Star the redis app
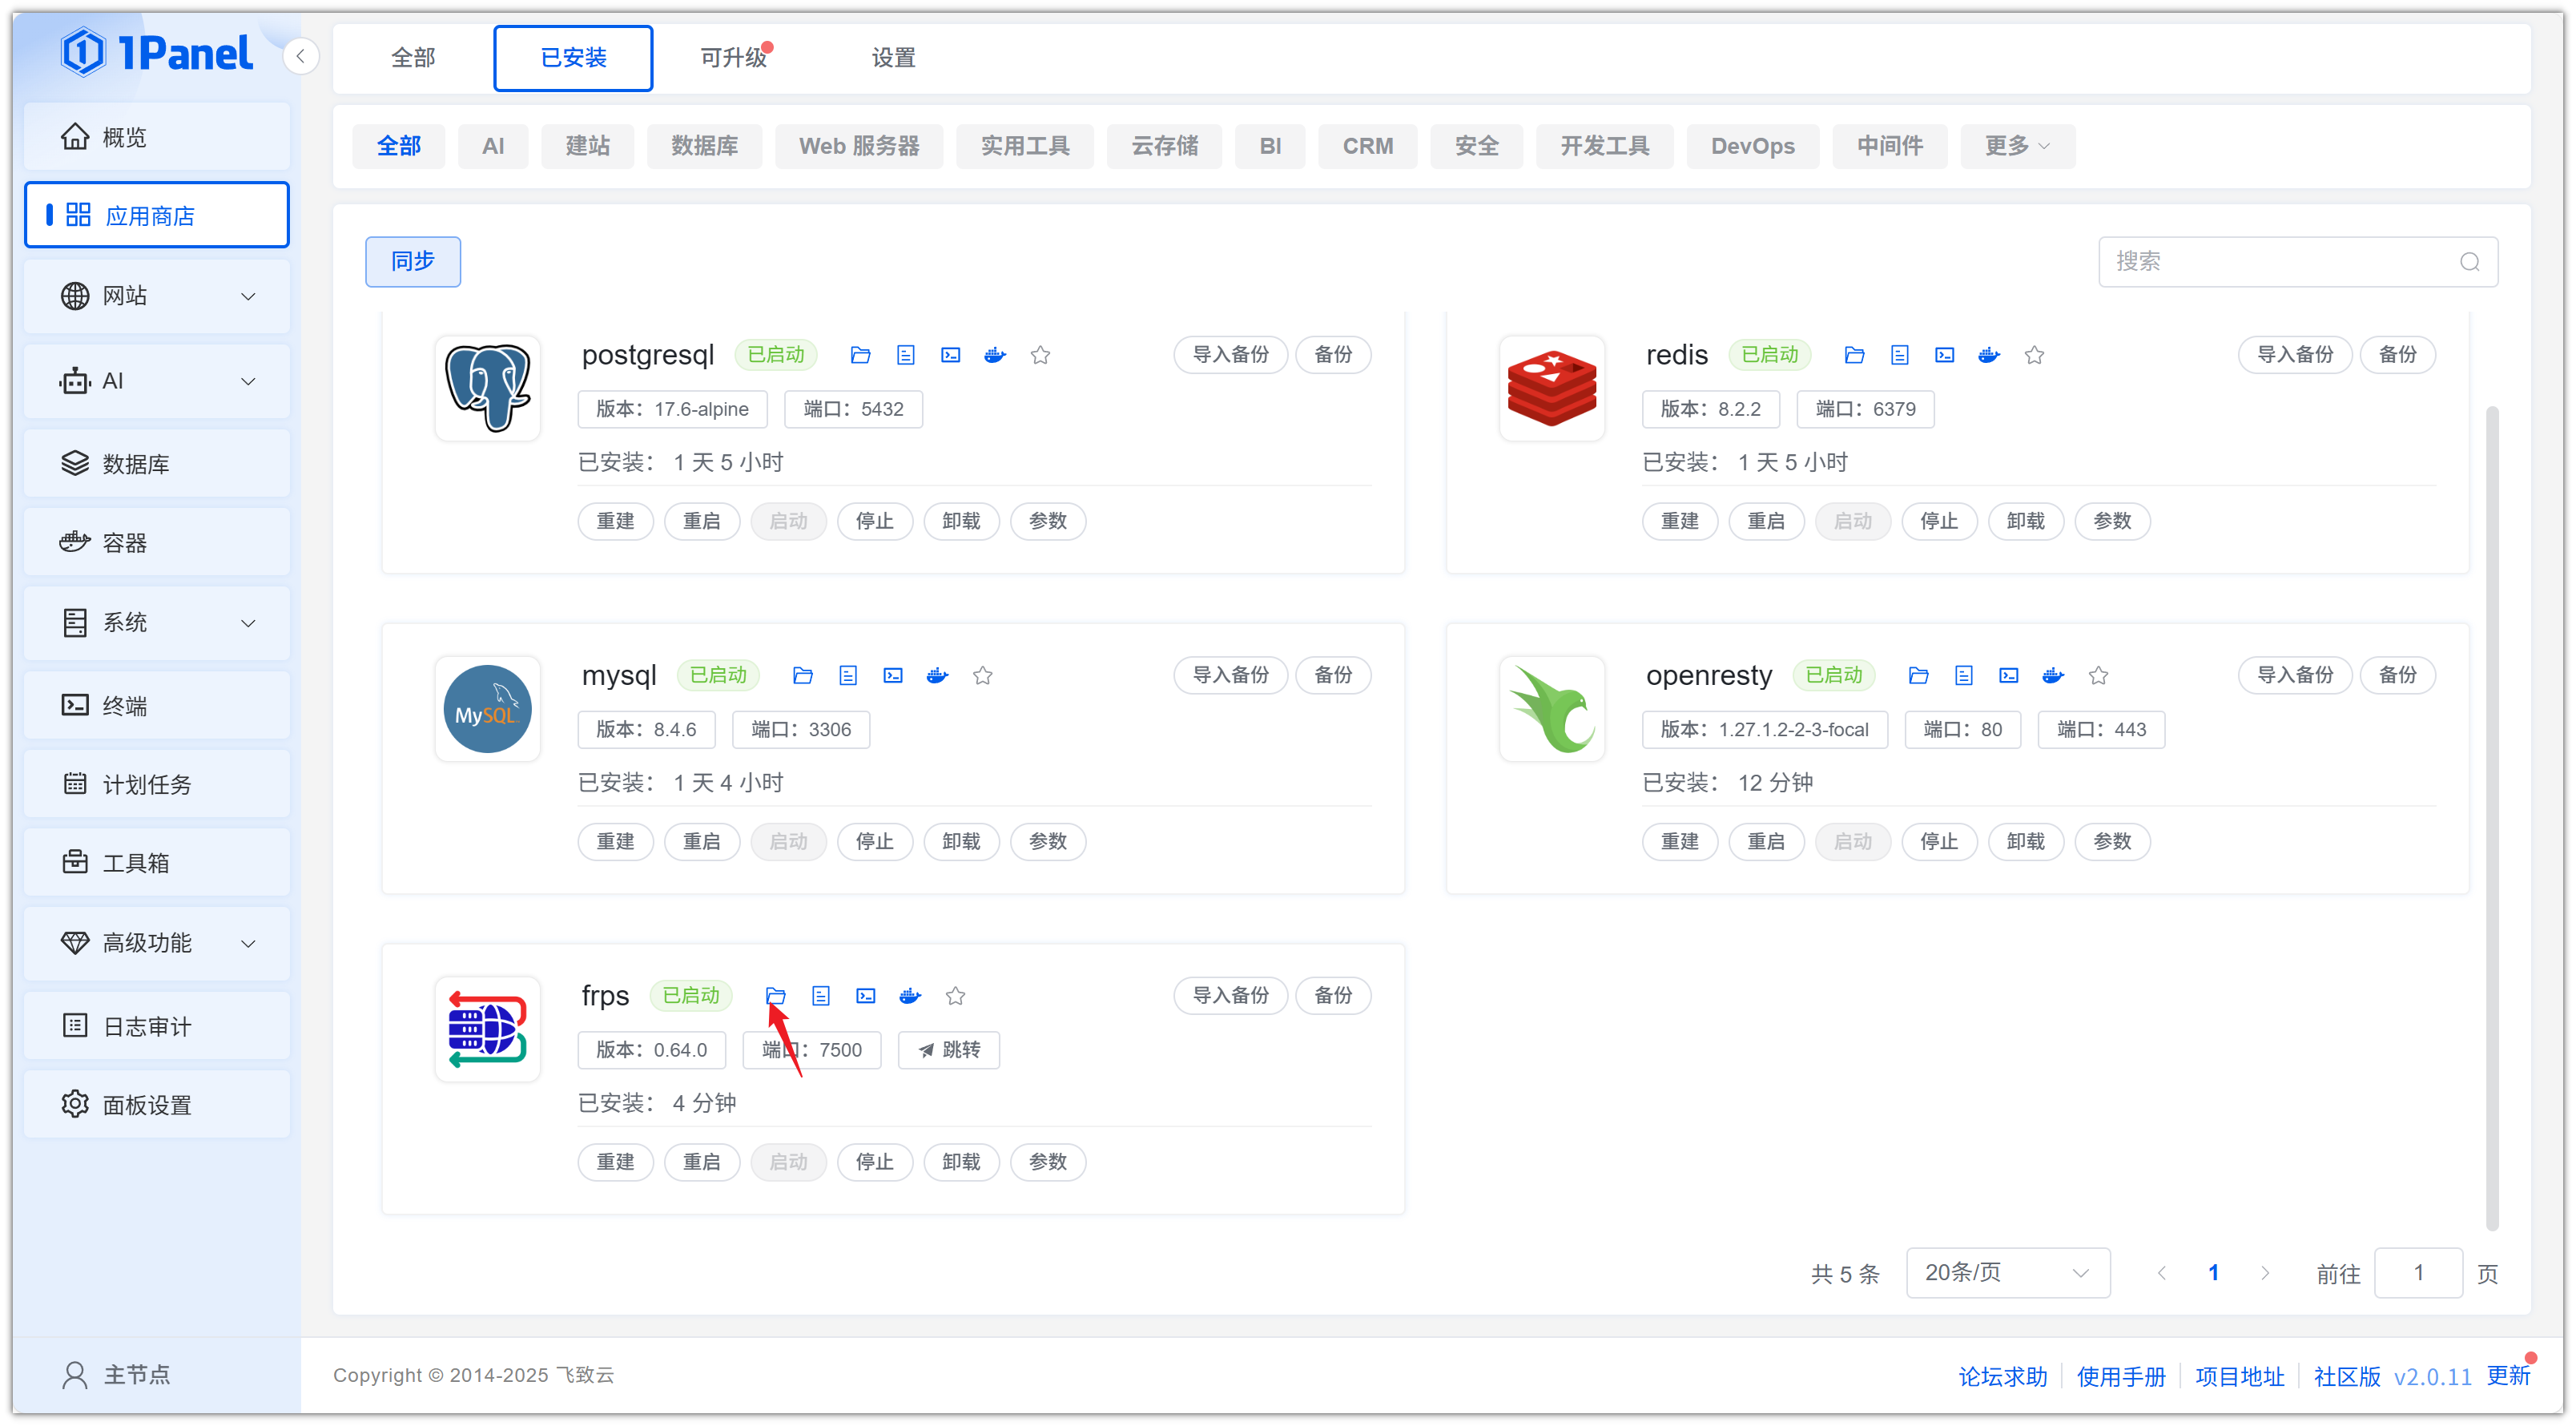Screen dimensions: 2576x1426 coord(2034,355)
